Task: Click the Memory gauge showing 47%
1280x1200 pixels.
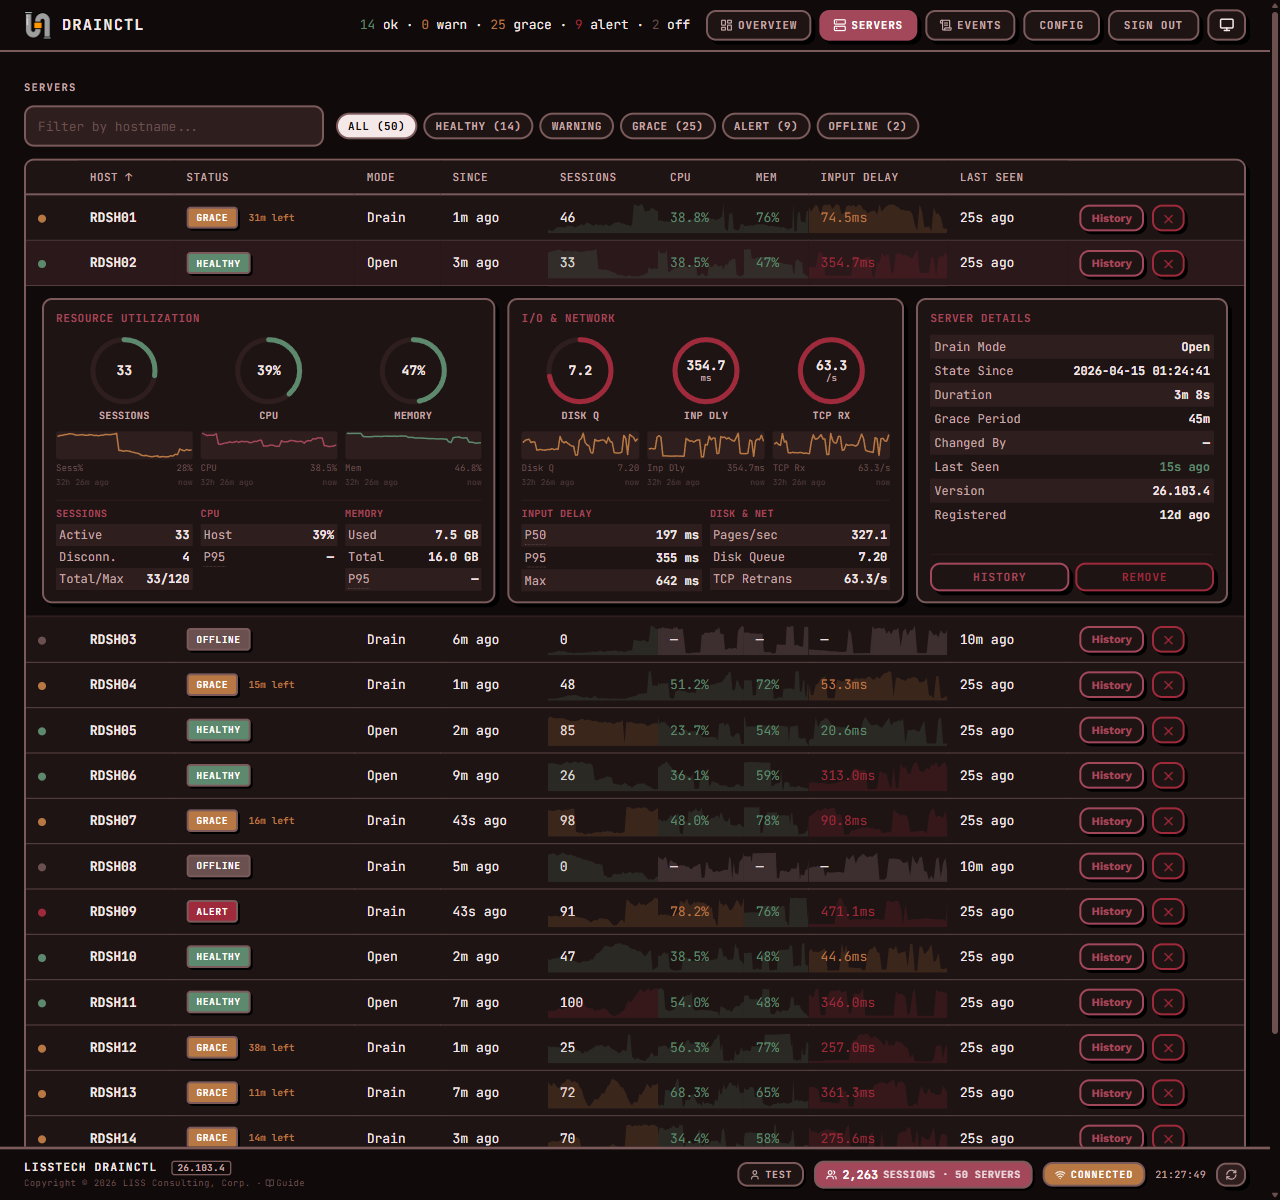Action: 413,370
